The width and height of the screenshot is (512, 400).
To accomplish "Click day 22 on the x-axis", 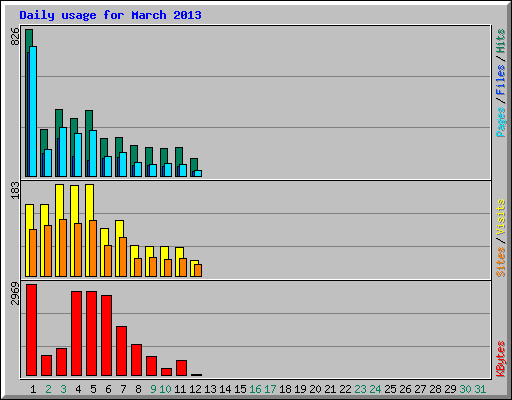I will point(345,389).
